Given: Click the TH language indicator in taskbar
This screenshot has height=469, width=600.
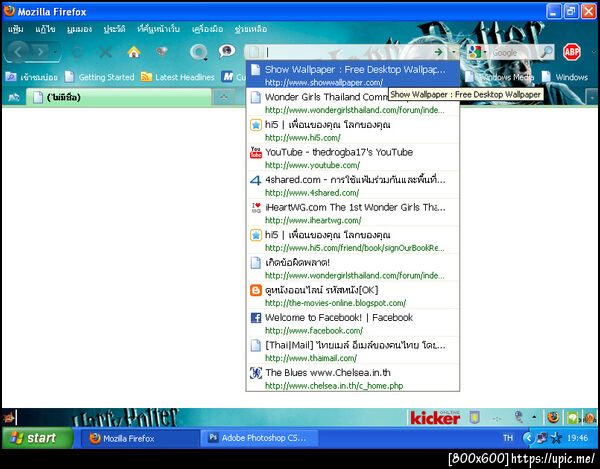Looking at the screenshot, I should [508, 438].
